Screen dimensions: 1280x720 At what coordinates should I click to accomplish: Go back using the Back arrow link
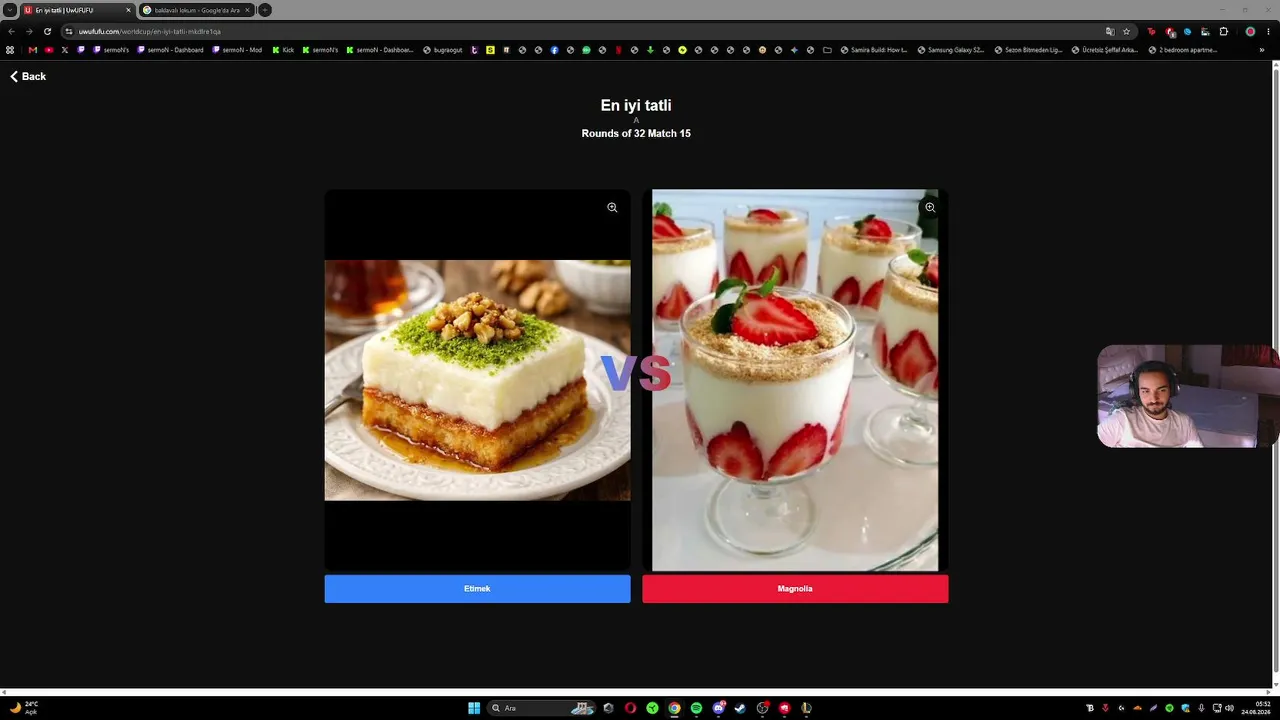[x=28, y=76]
